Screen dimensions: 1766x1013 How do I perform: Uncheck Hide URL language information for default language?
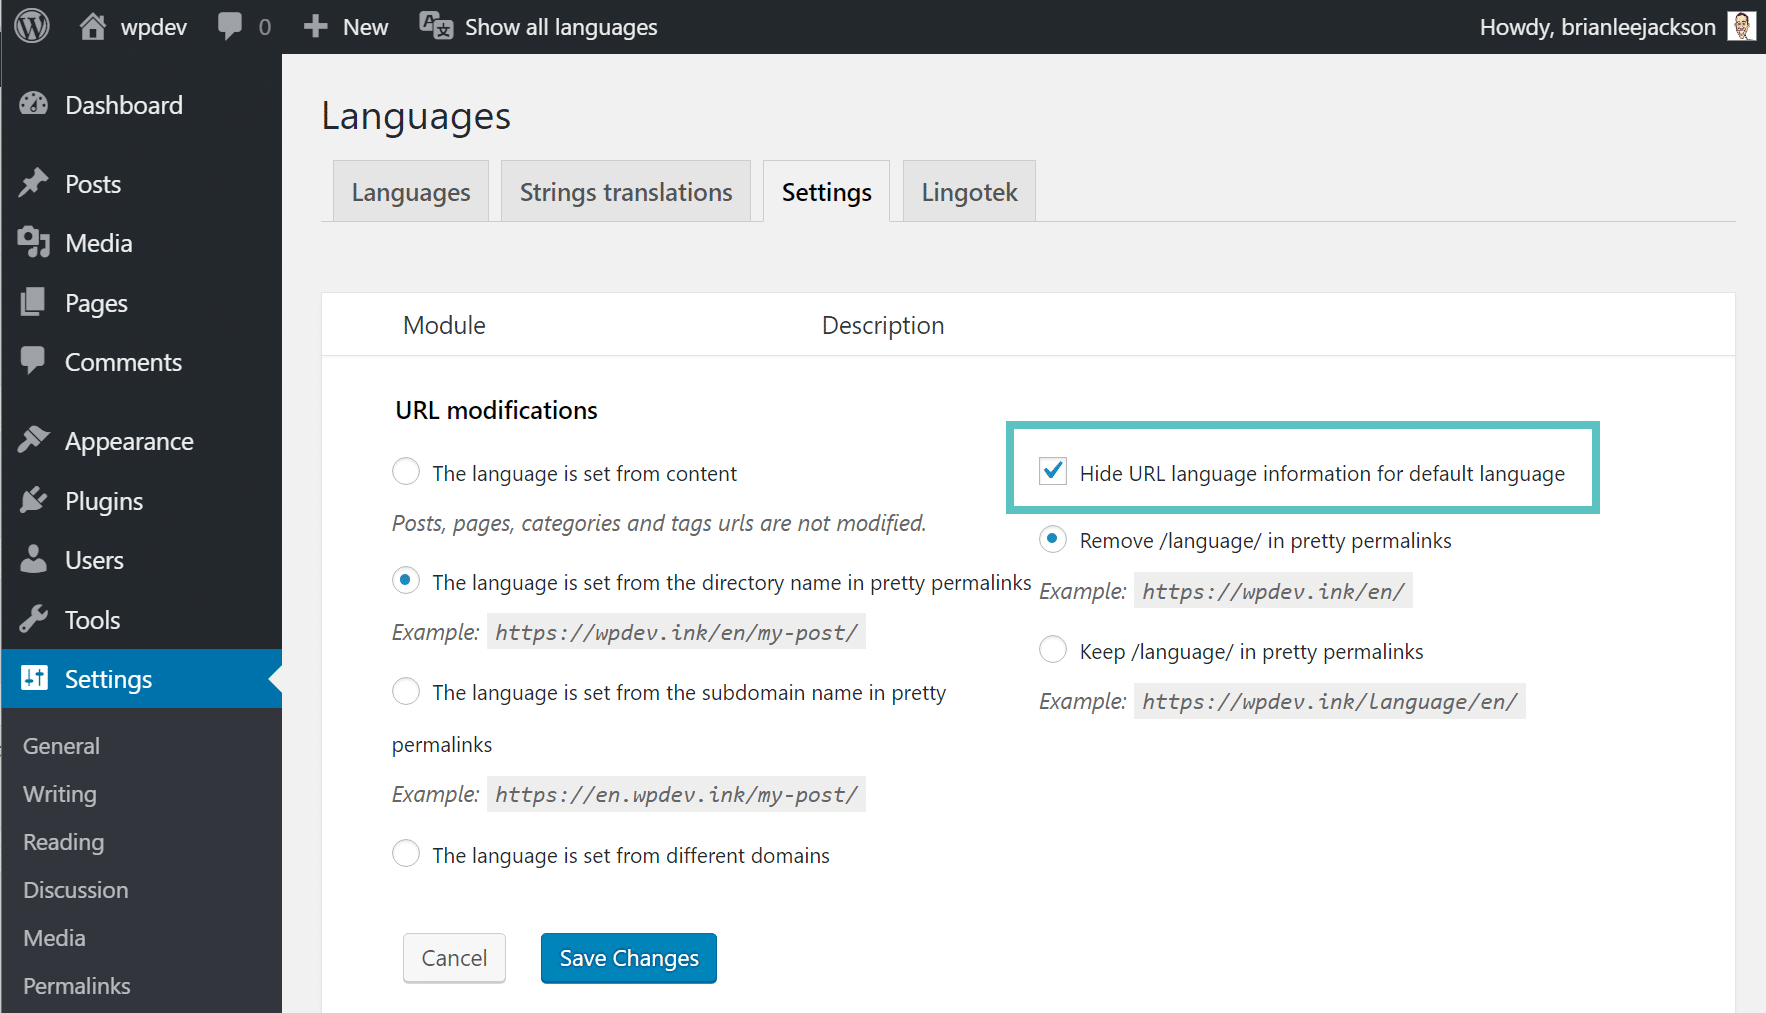1052,471
